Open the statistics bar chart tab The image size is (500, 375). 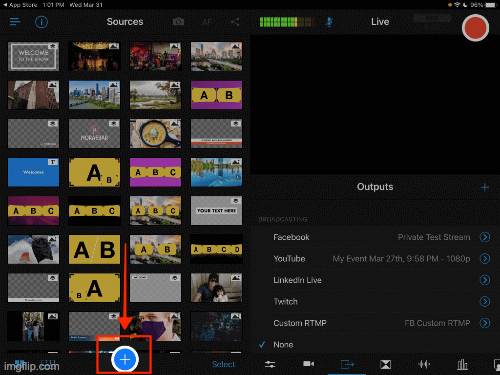click(x=462, y=364)
